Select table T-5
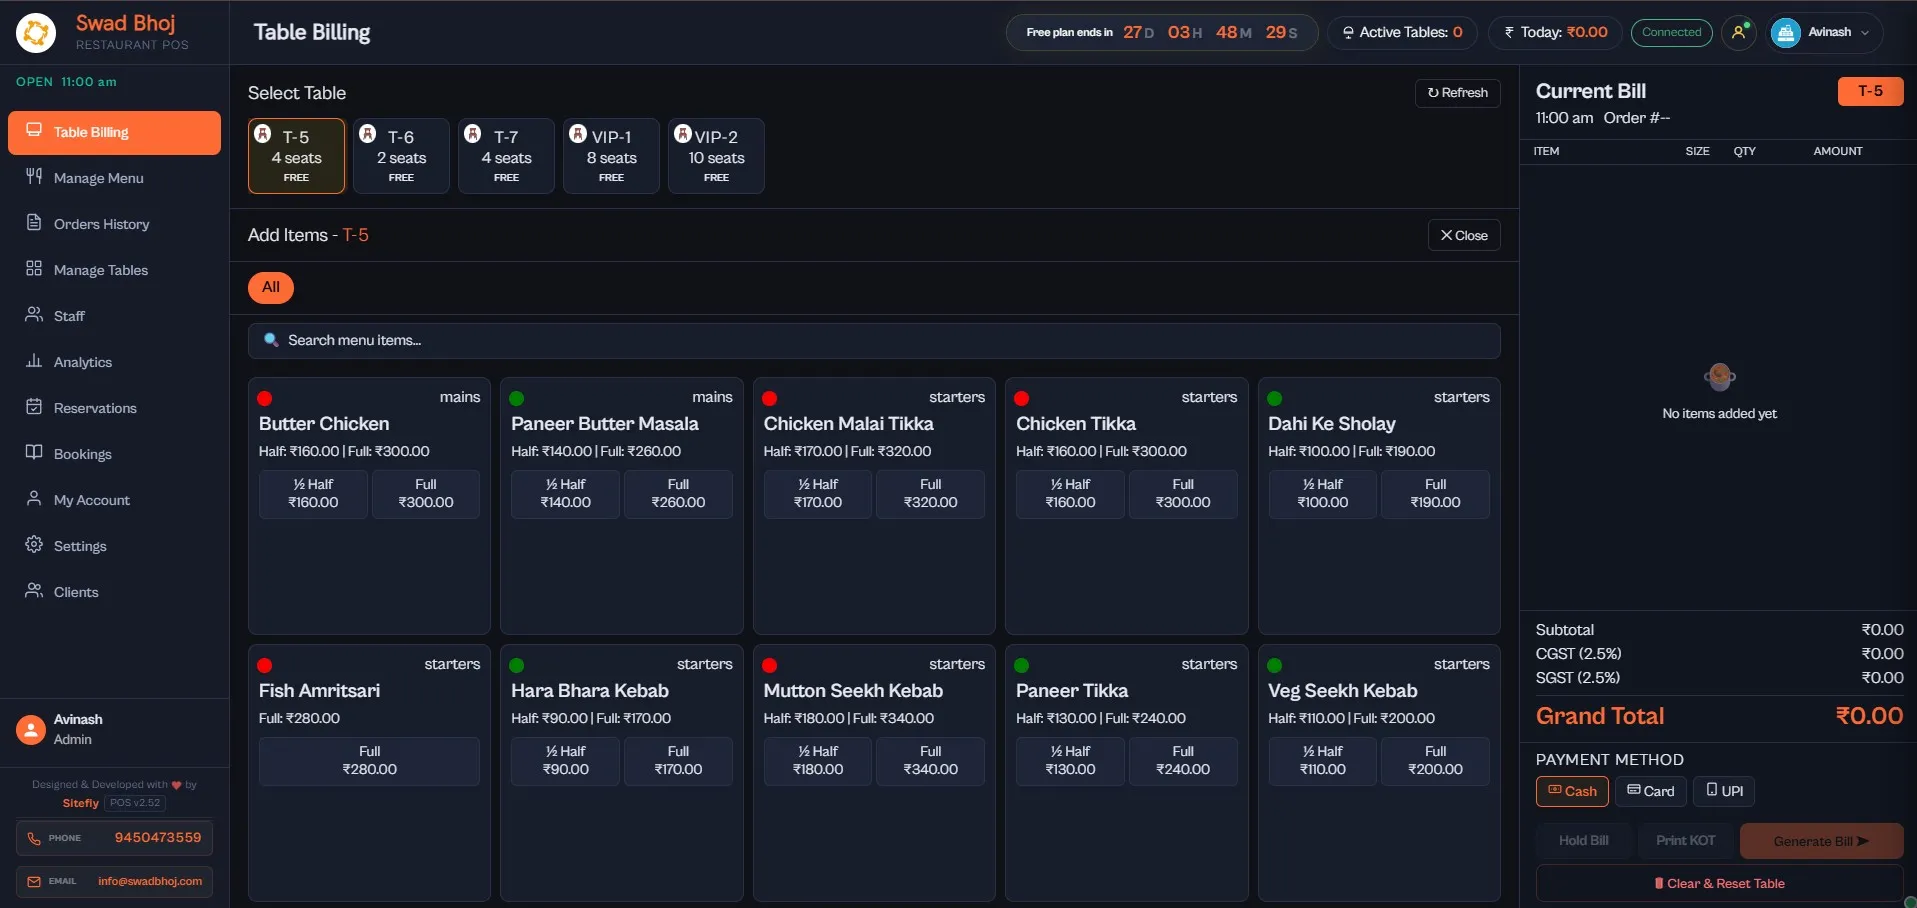The width and height of the screenshot is (1917, 908). (x=296, y=156)
